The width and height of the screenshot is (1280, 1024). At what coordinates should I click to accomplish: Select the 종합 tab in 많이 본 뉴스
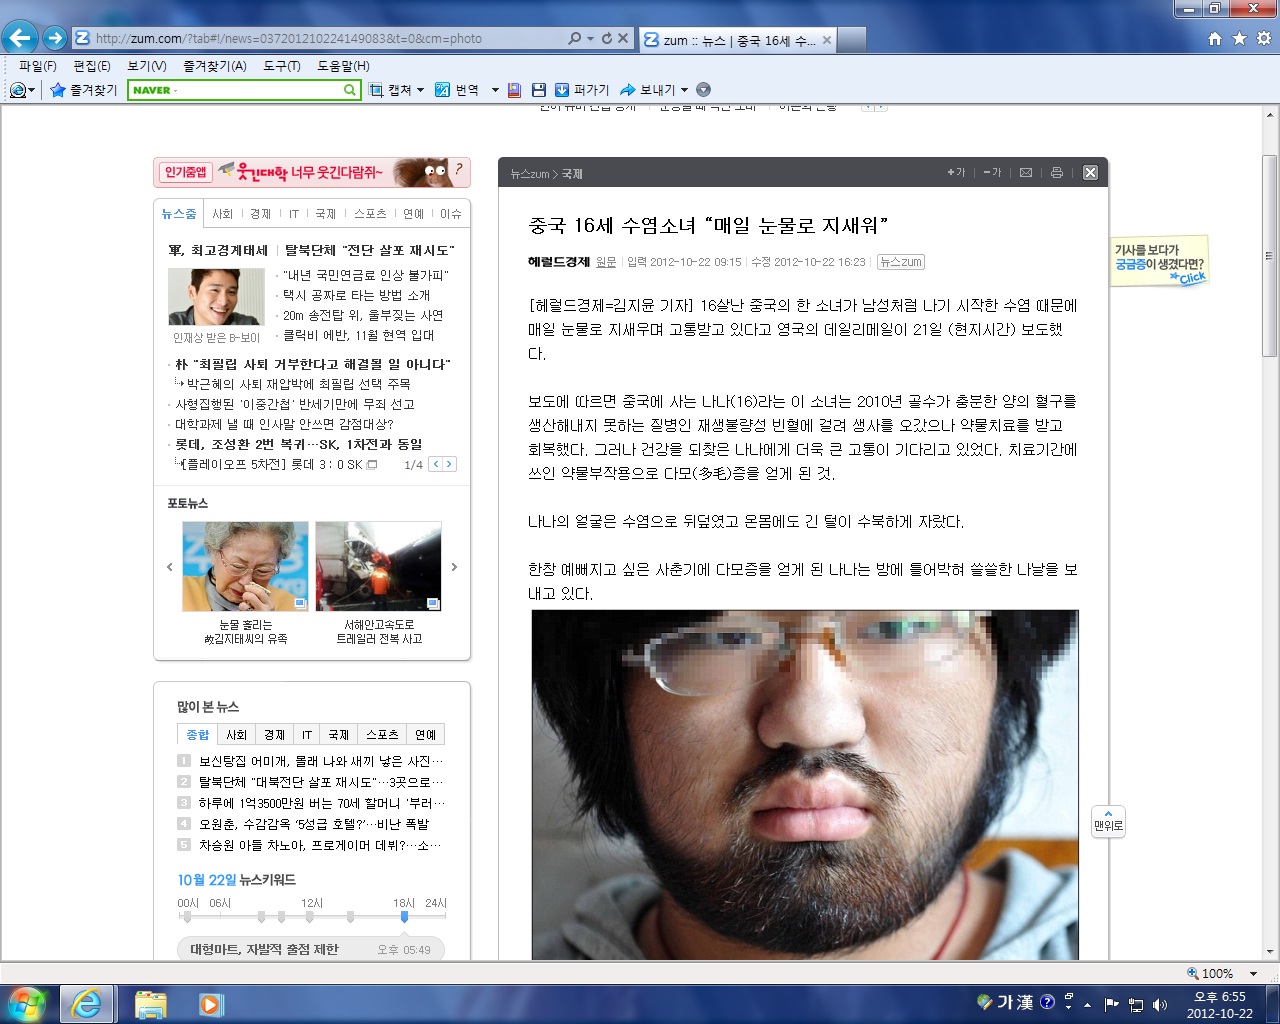pyautogui.click(x=198, y=735)
